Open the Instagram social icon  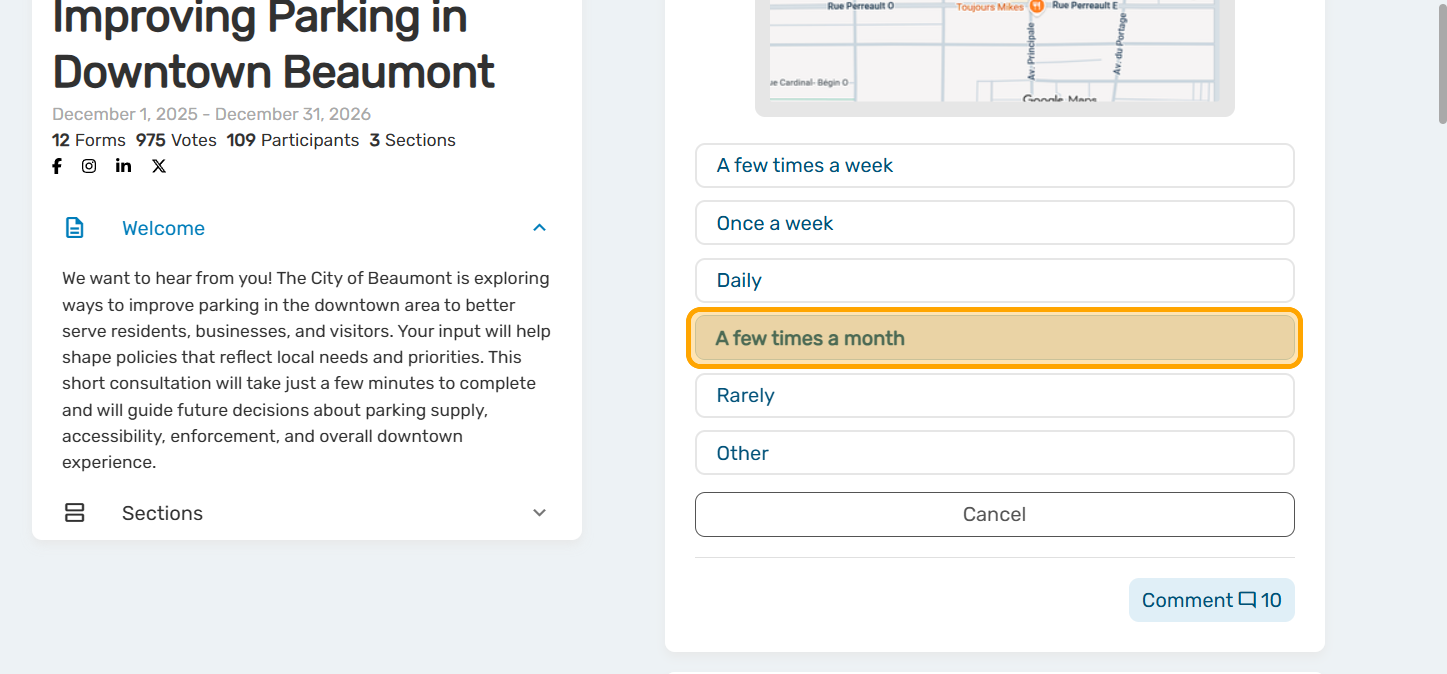pyautogui.click(x=89, y=166)
